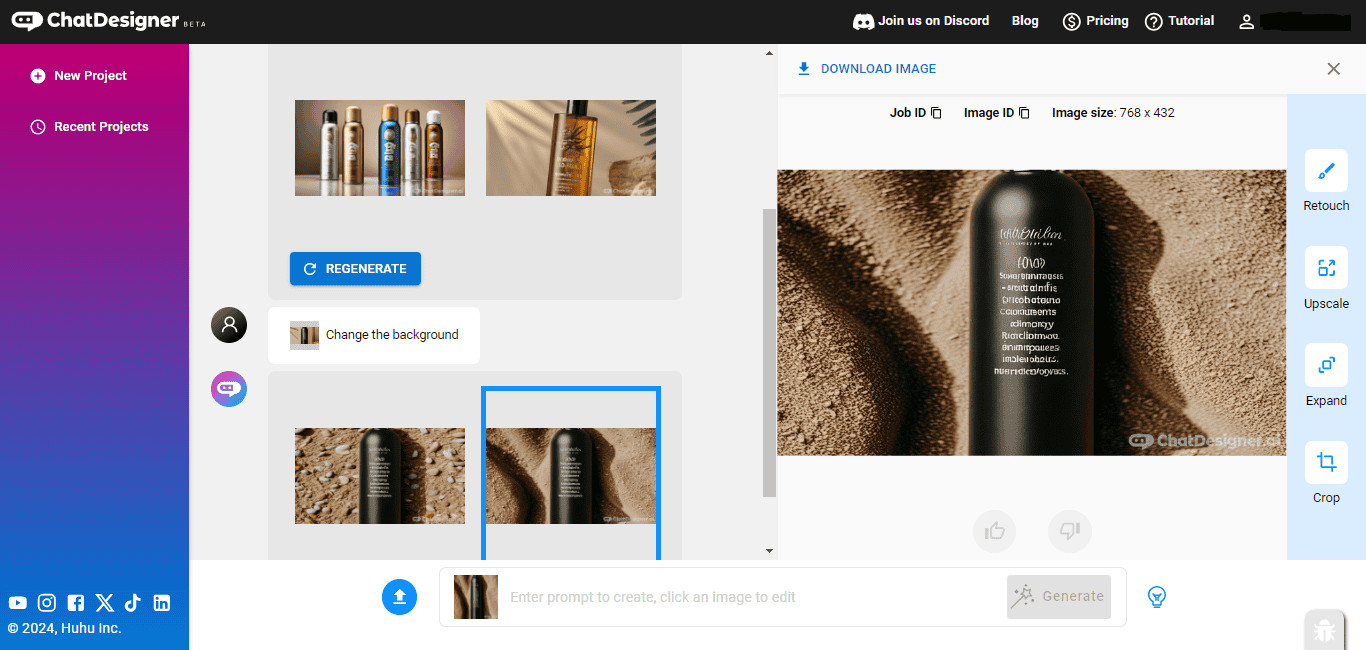Open the LinkedIn social link
This screenshot has height=650, width=1366.
162,602
